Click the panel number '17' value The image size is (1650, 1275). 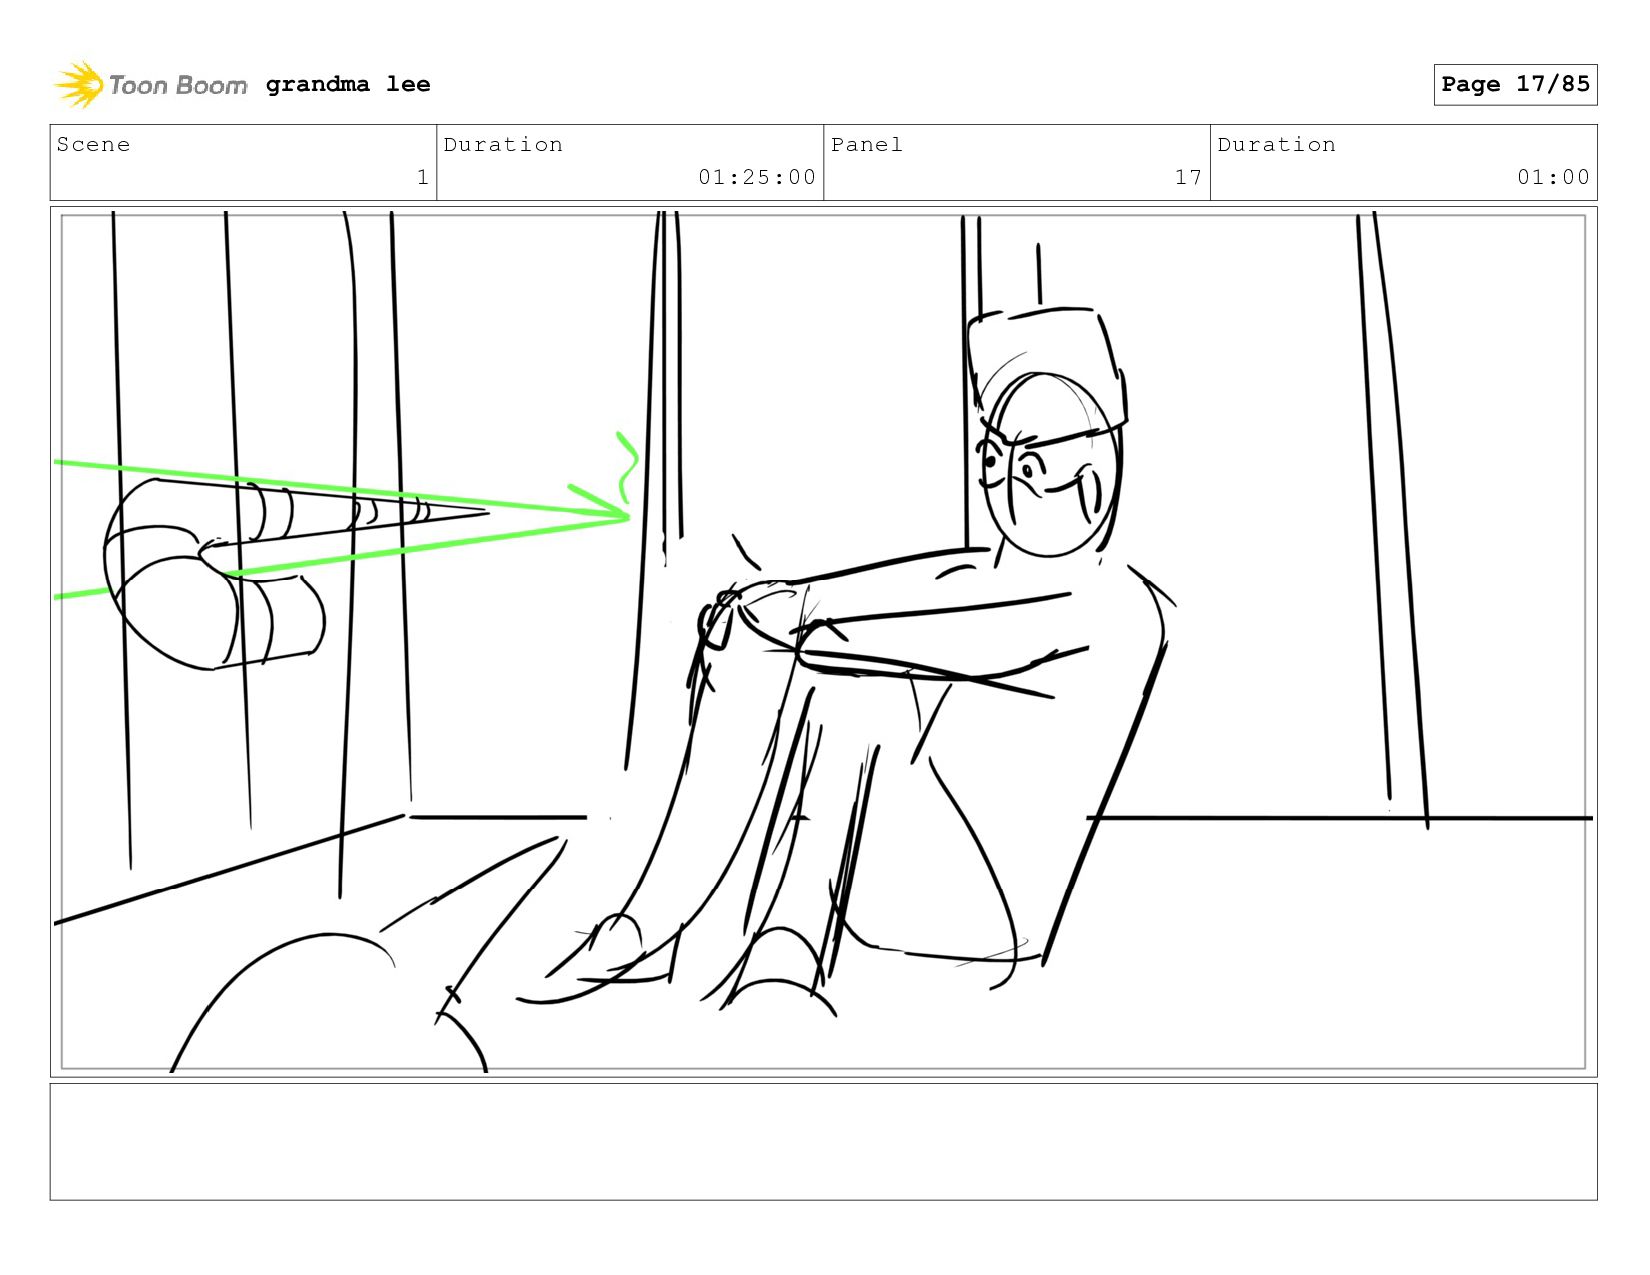tap(1188, 177)
